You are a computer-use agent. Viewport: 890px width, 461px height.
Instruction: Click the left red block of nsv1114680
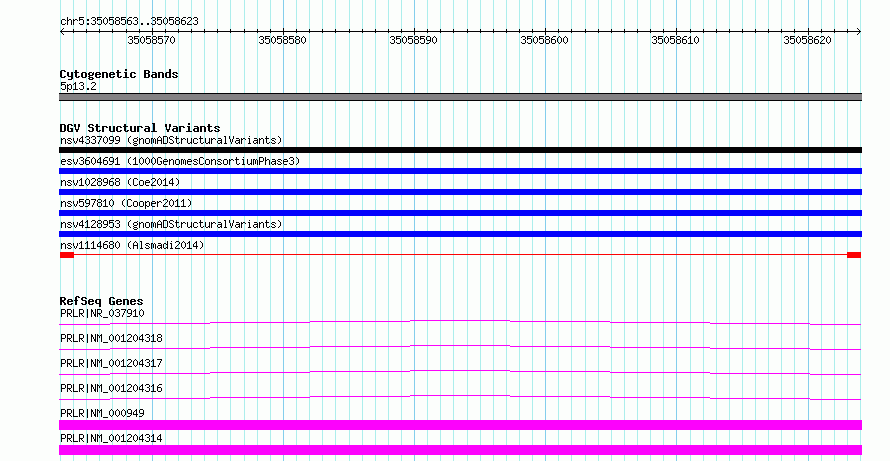point(67,255)
